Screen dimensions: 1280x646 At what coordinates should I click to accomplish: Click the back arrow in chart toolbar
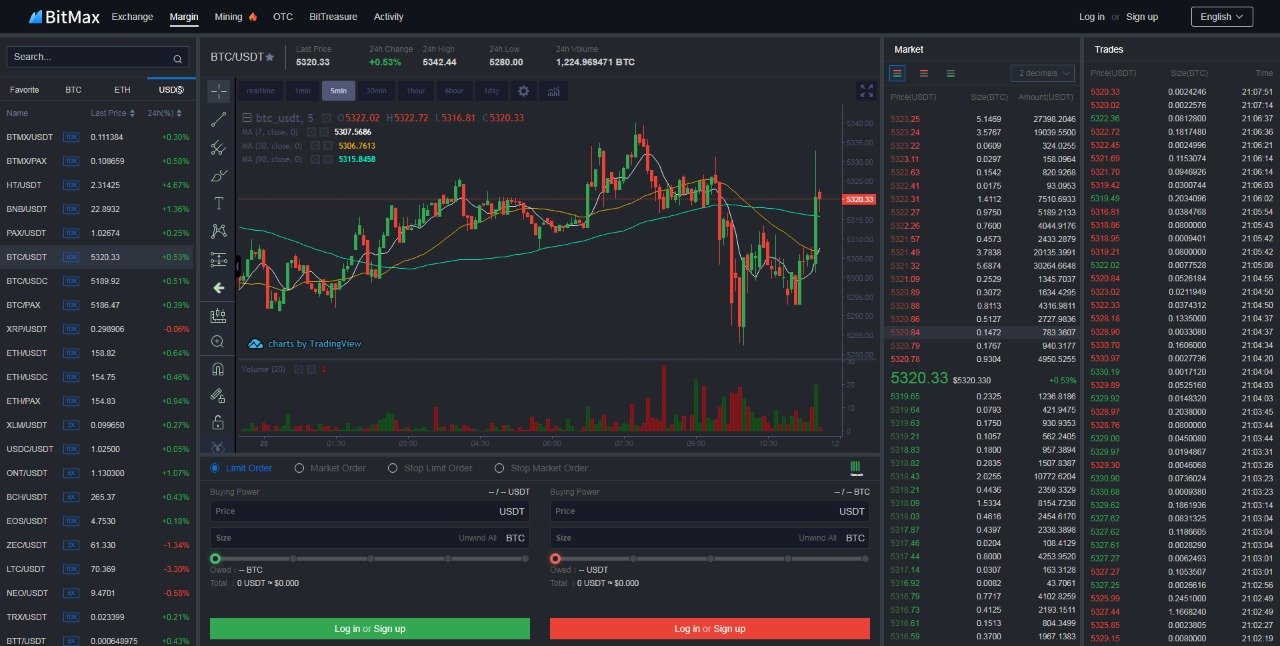click(219, 288)
